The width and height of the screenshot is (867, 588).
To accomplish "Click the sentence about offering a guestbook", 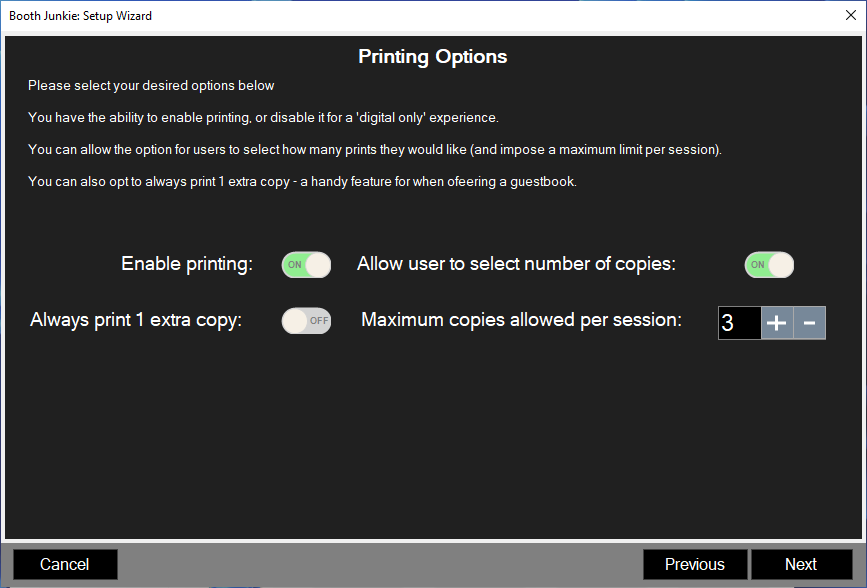I will tap(302, 182).
